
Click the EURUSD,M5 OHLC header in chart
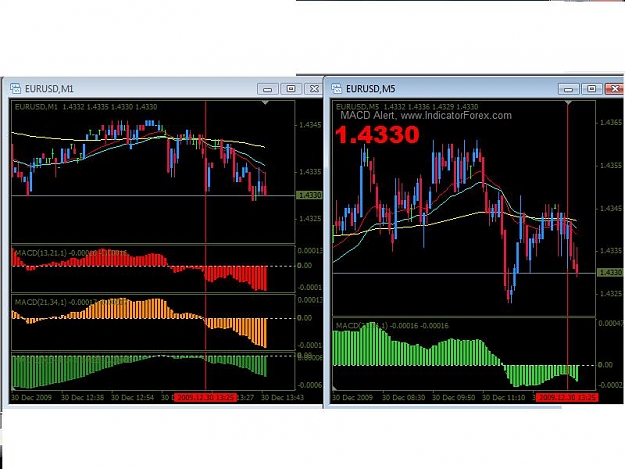407,107
